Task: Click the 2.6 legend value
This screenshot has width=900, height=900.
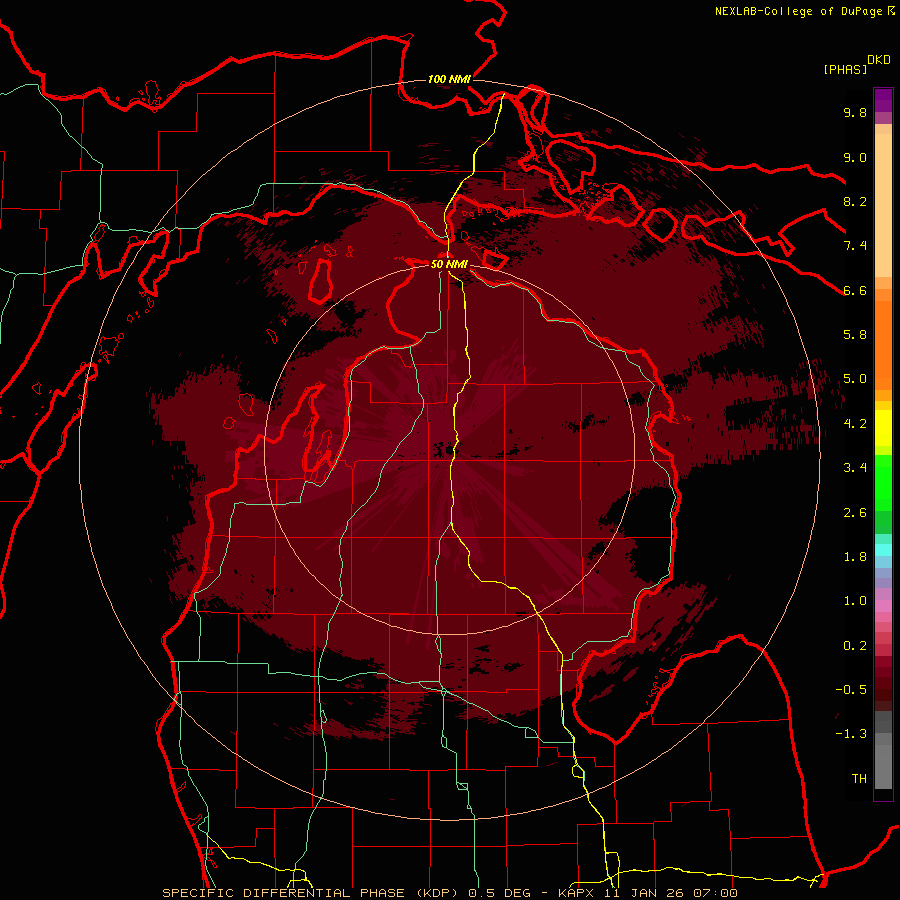Action: click(x=855, y=513)
